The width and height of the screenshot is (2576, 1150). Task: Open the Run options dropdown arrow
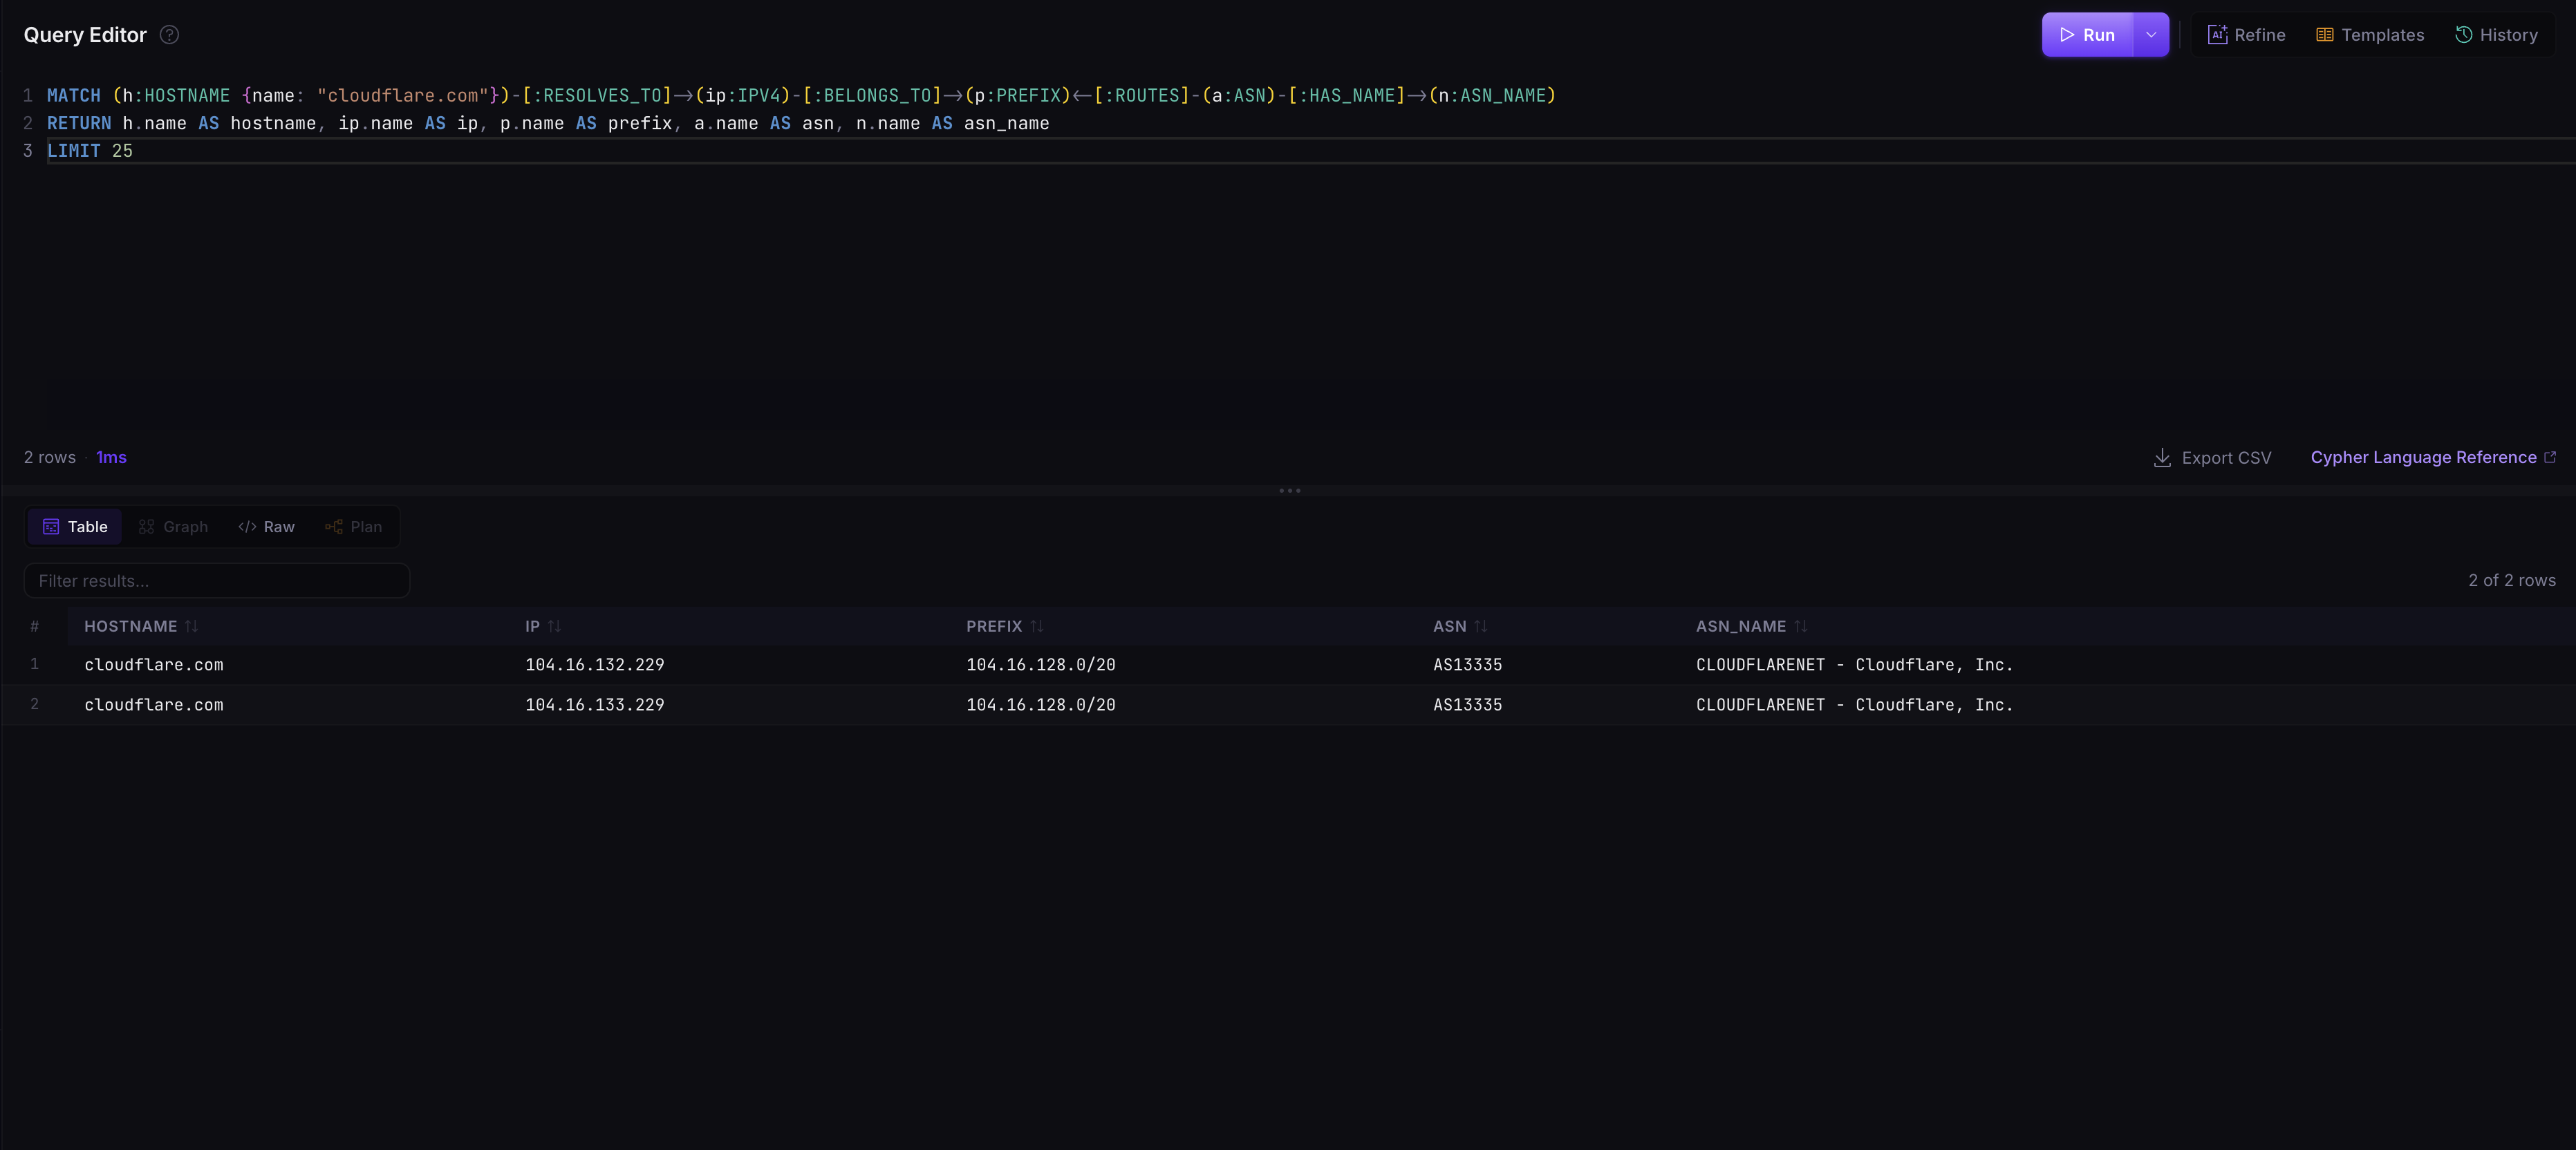[2151, 35]
